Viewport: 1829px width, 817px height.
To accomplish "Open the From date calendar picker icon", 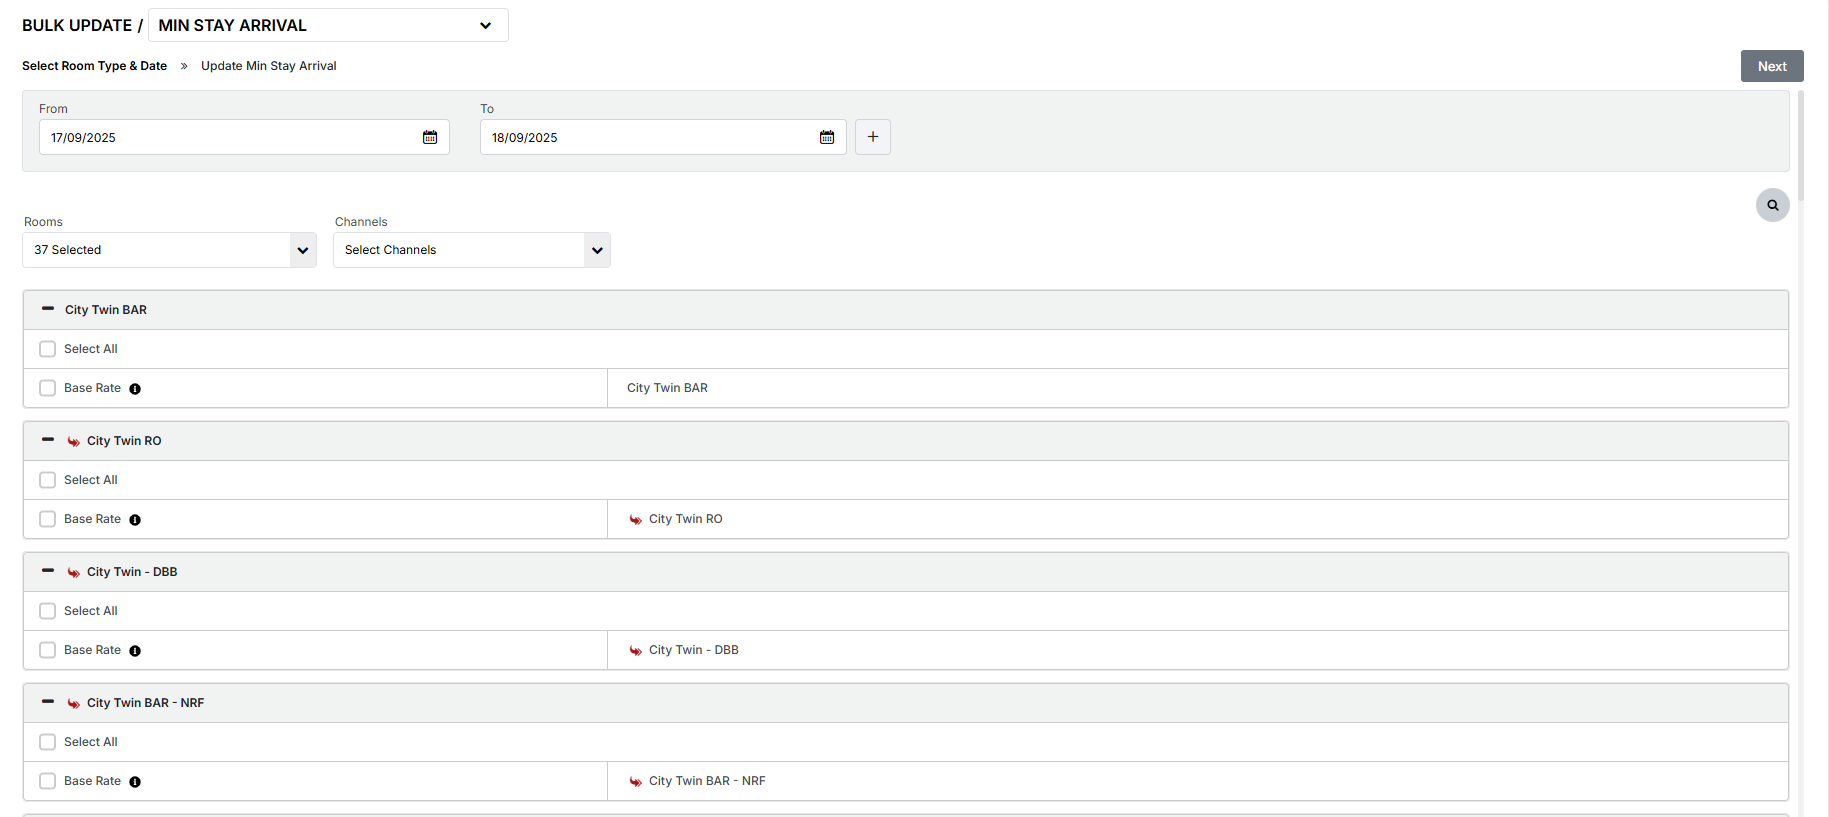I will click(430, 137).
